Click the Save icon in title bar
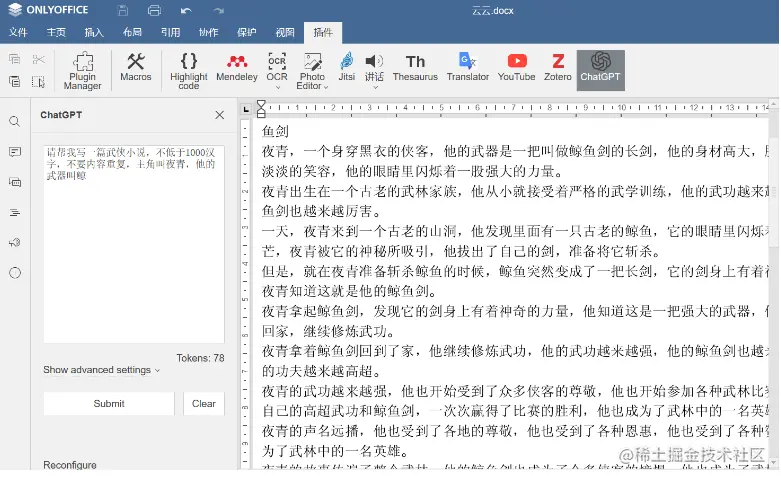 123,10
